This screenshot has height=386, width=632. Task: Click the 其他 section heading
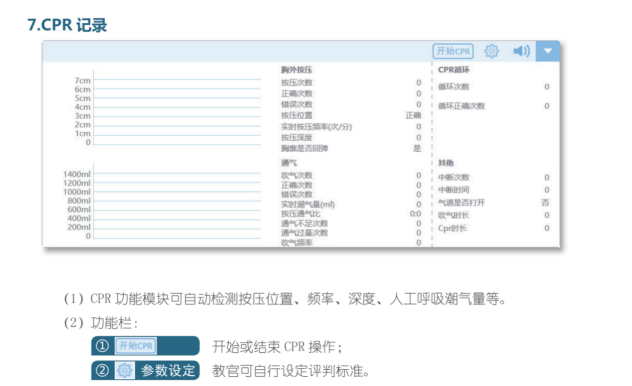446,163
